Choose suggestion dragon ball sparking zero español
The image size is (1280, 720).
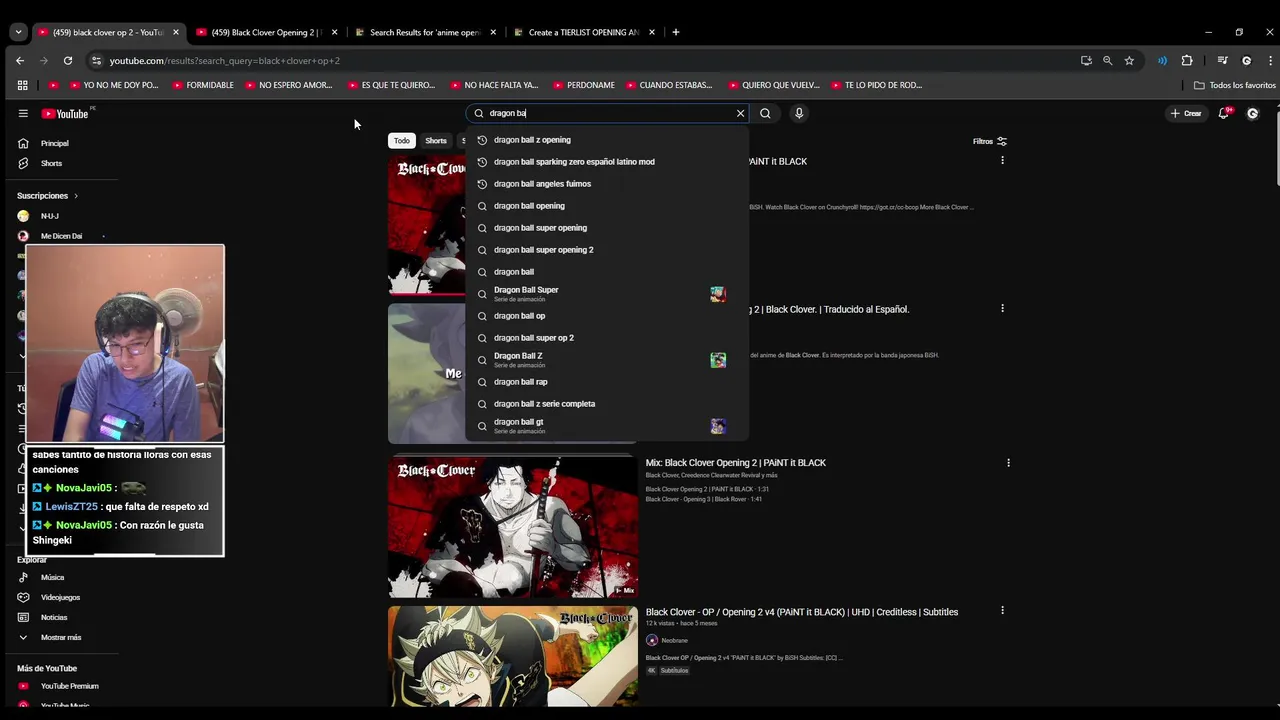[607, 162]
